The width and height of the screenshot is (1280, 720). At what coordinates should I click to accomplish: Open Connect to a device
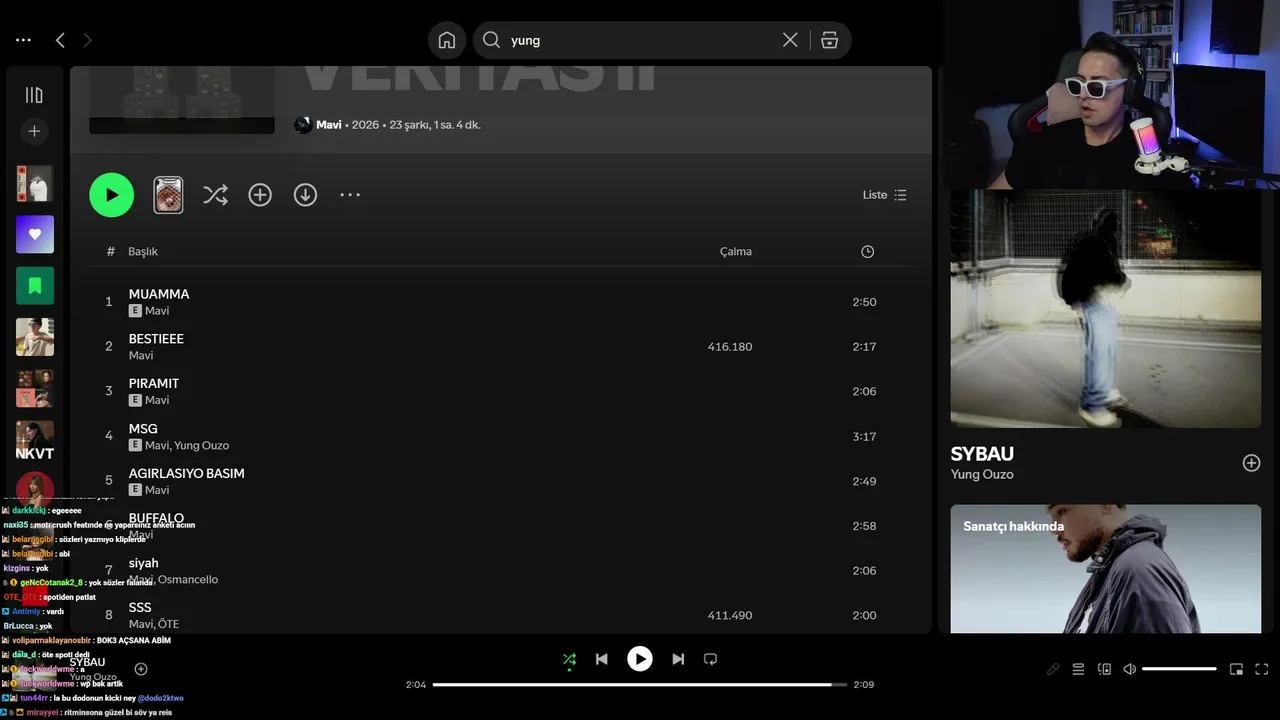[1105, 669]
